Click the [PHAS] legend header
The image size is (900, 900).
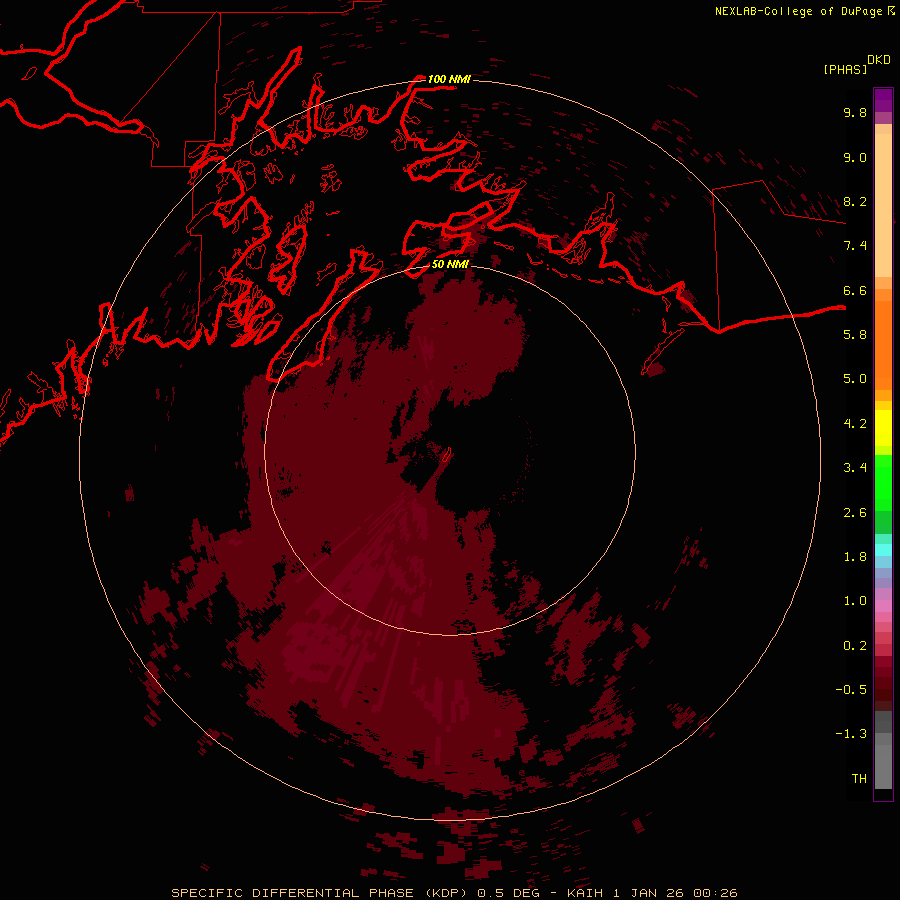845,69
